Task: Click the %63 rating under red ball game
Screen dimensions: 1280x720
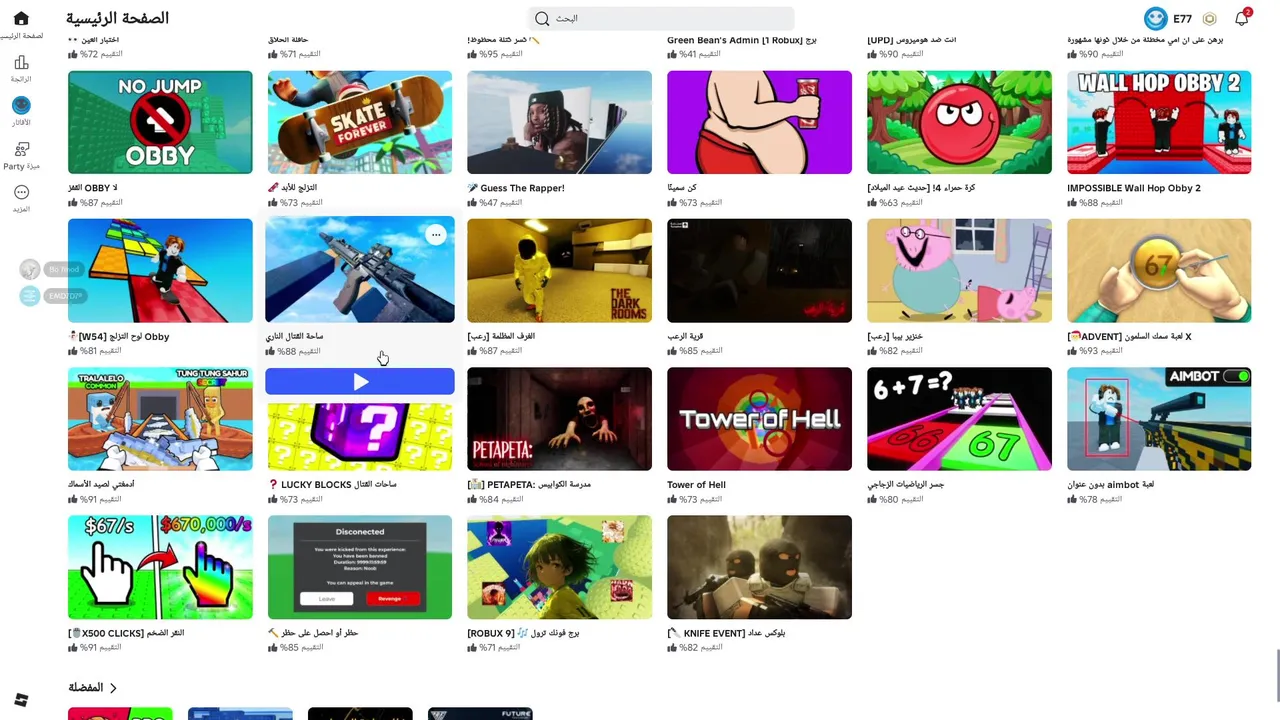Action: coord(896,203)
